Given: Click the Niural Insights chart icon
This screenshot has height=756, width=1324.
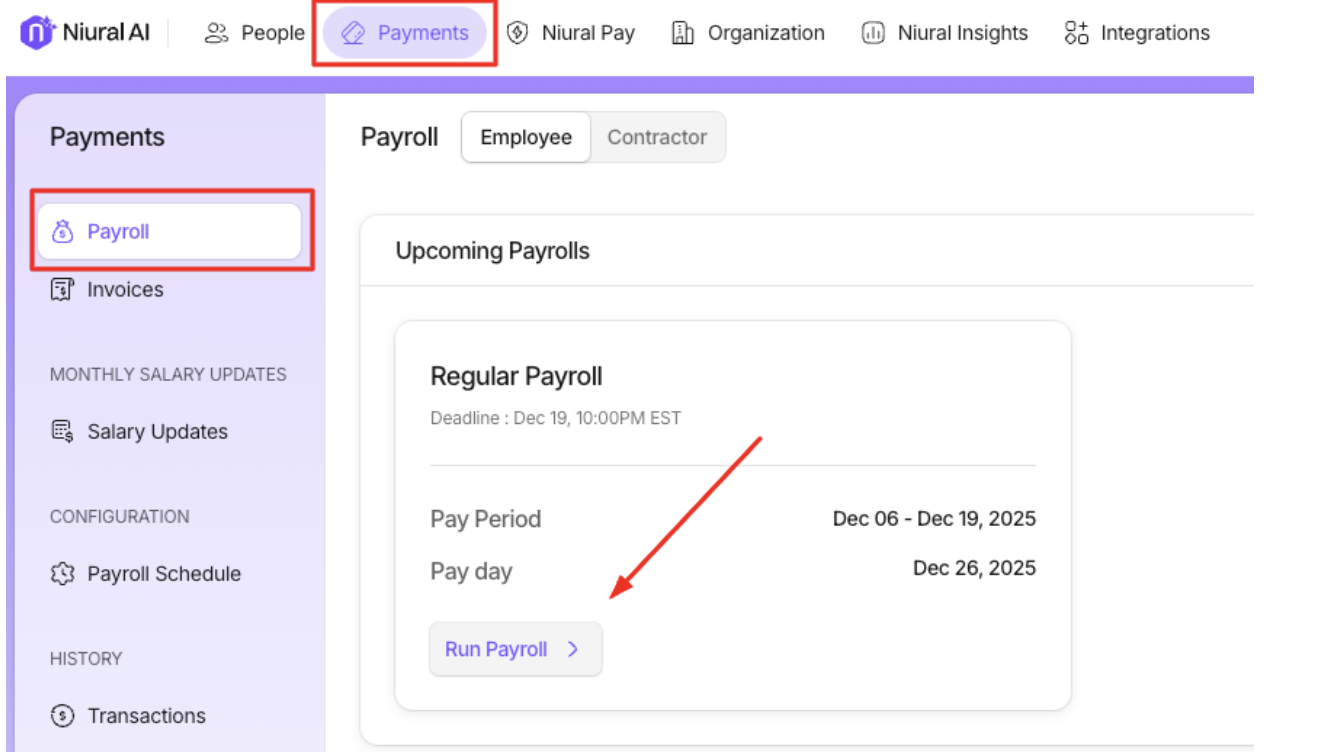Looking at the screenshot, I should click(x=873, y=33).
